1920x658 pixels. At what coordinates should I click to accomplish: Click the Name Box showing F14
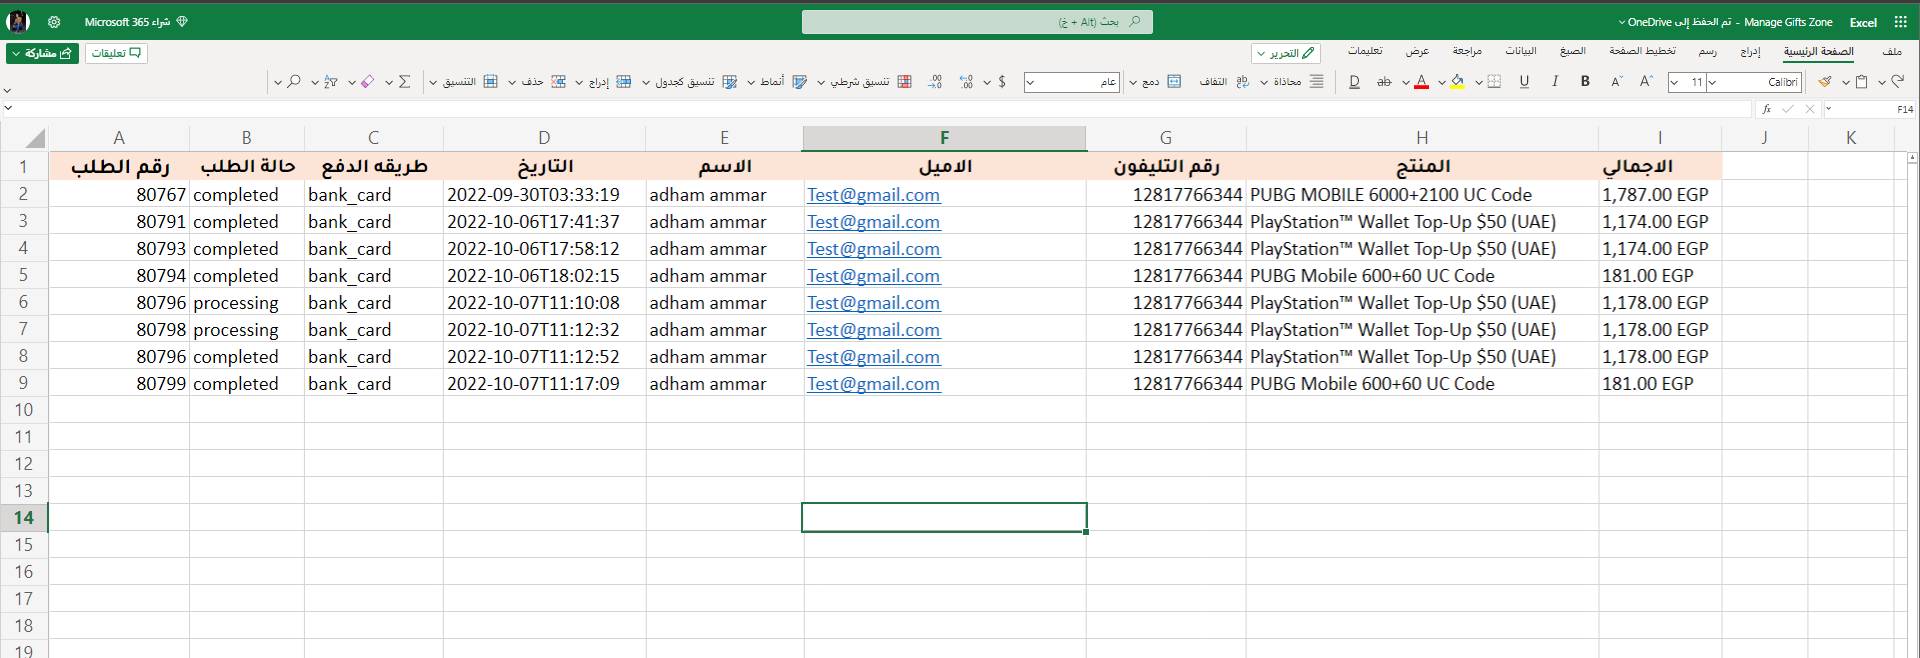tap(1869, 109)
